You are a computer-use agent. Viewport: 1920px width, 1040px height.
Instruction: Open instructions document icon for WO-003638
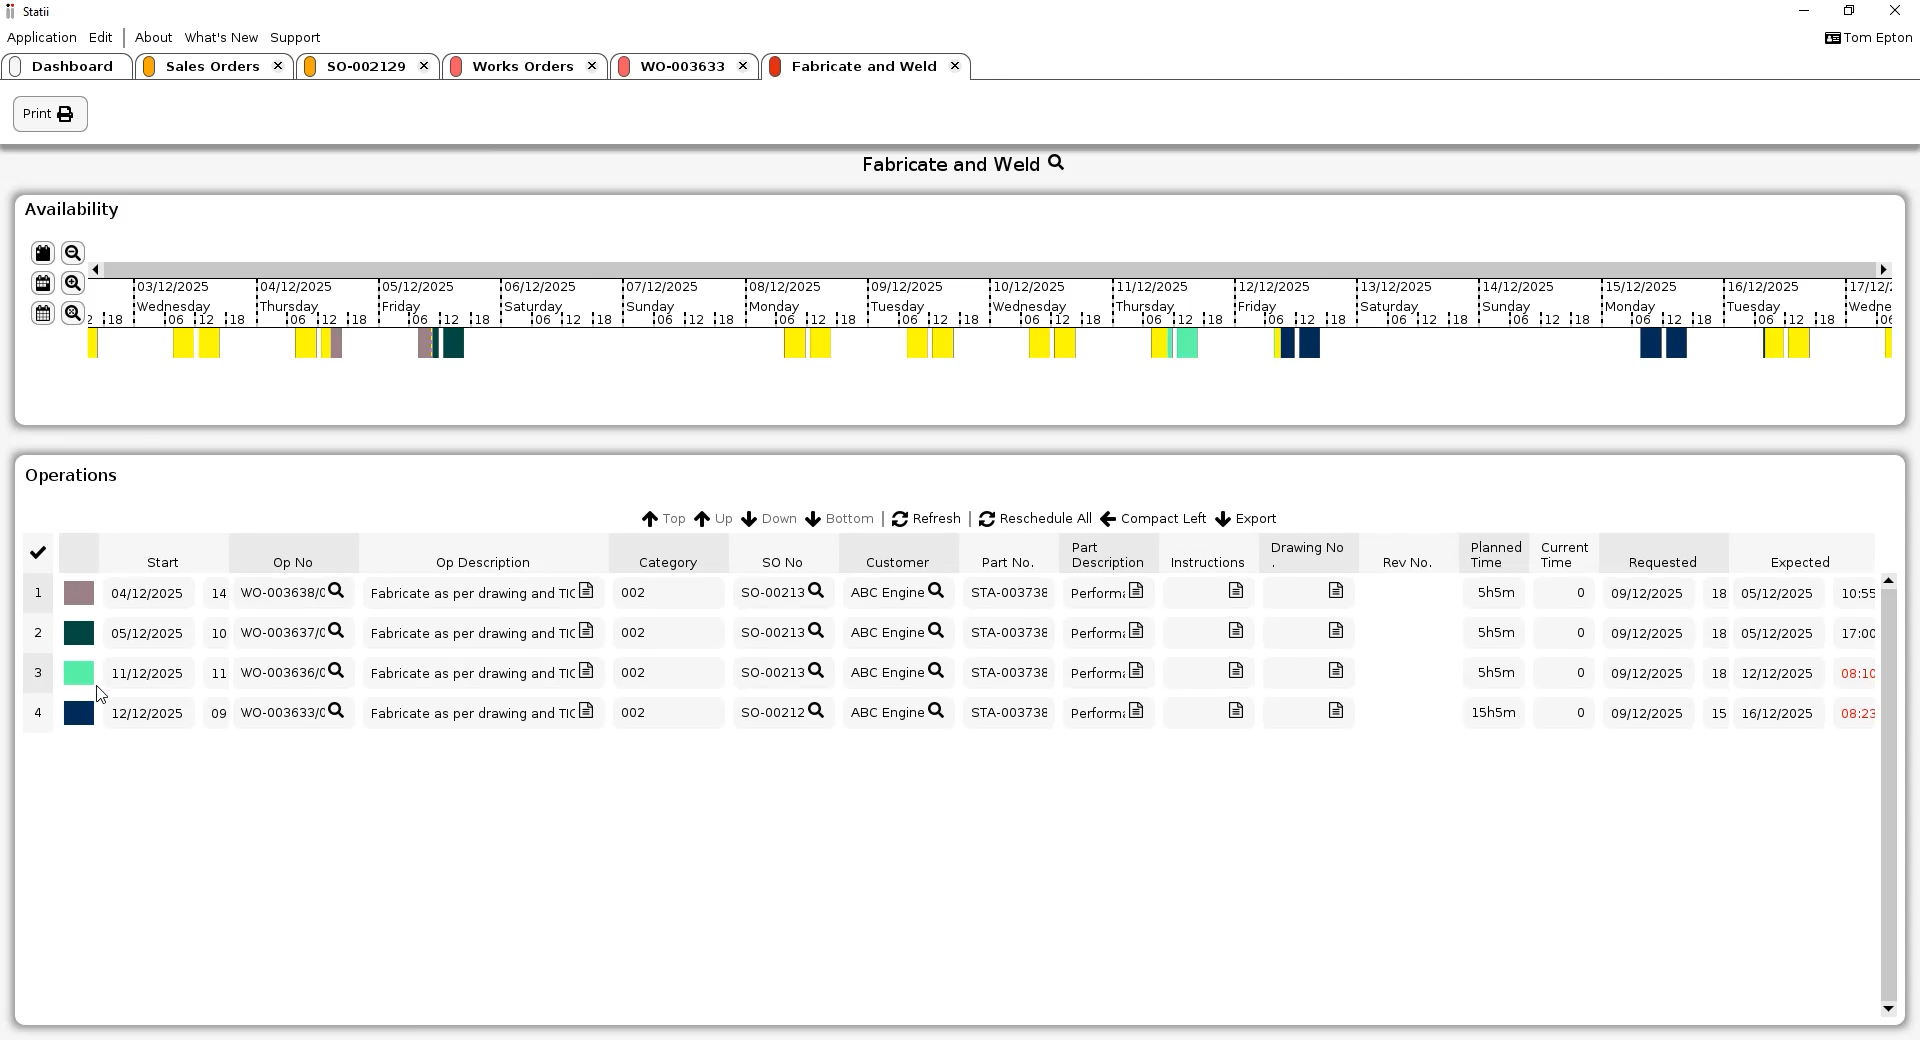1236,591
